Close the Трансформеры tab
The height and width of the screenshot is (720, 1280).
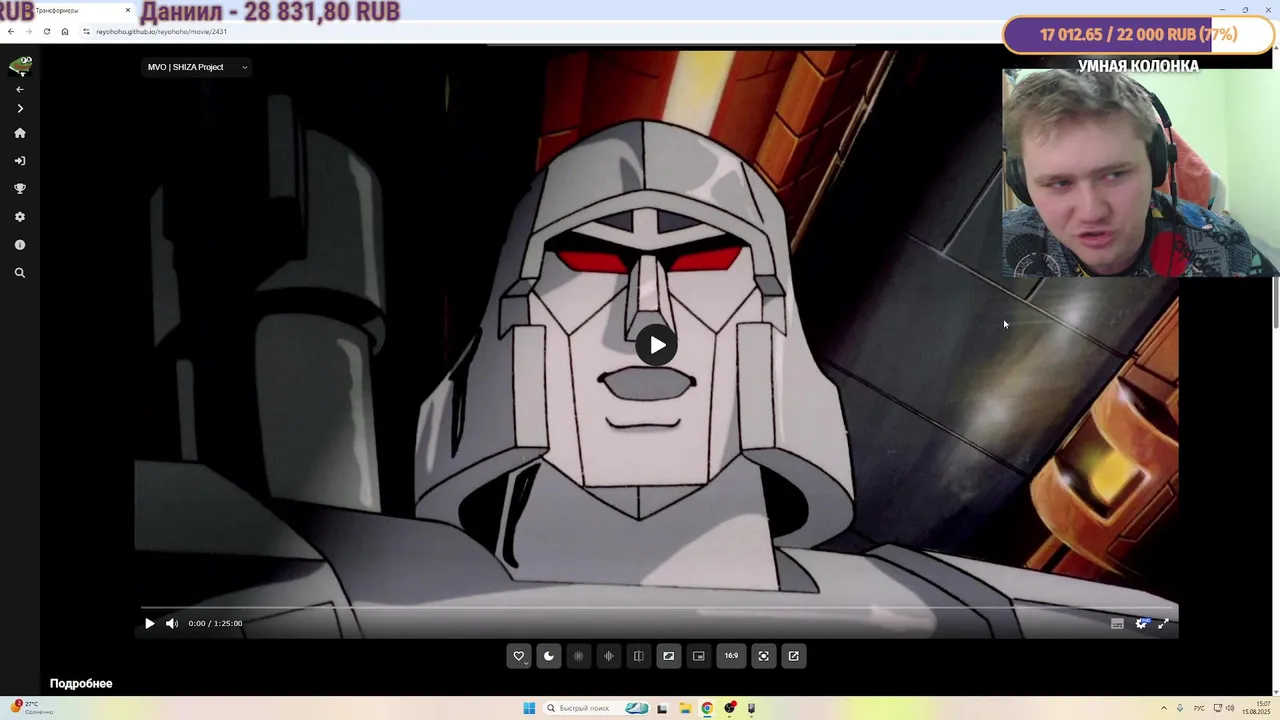(128, 10)
